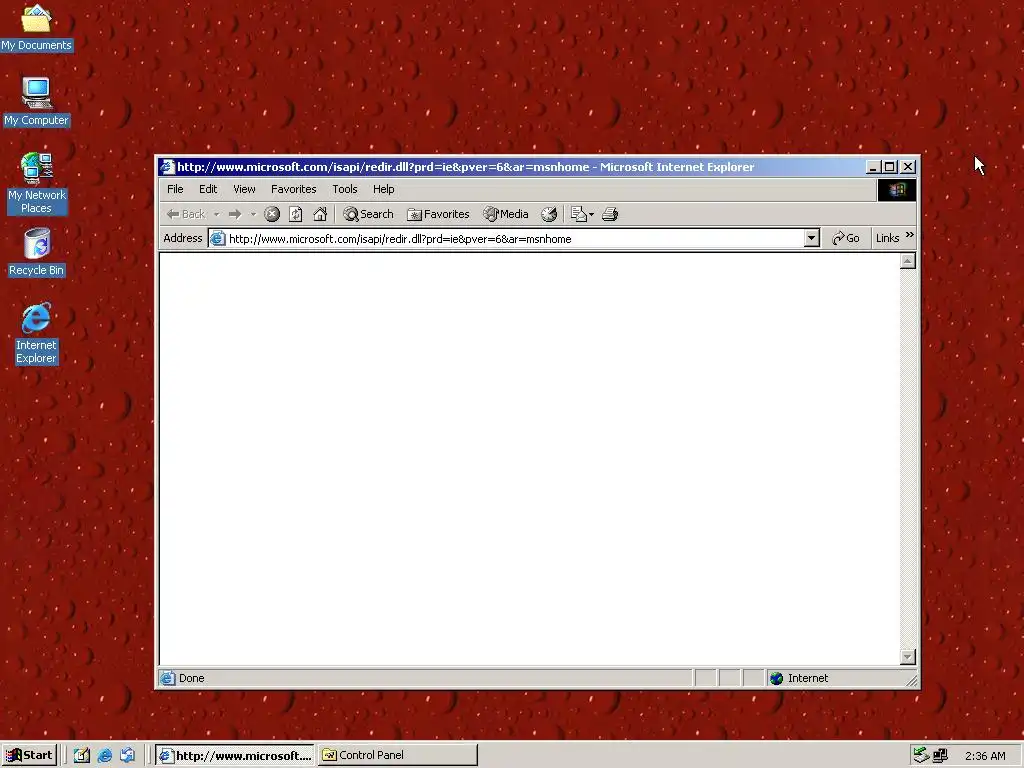Expand the Links bar chevron

click(910, 235)
